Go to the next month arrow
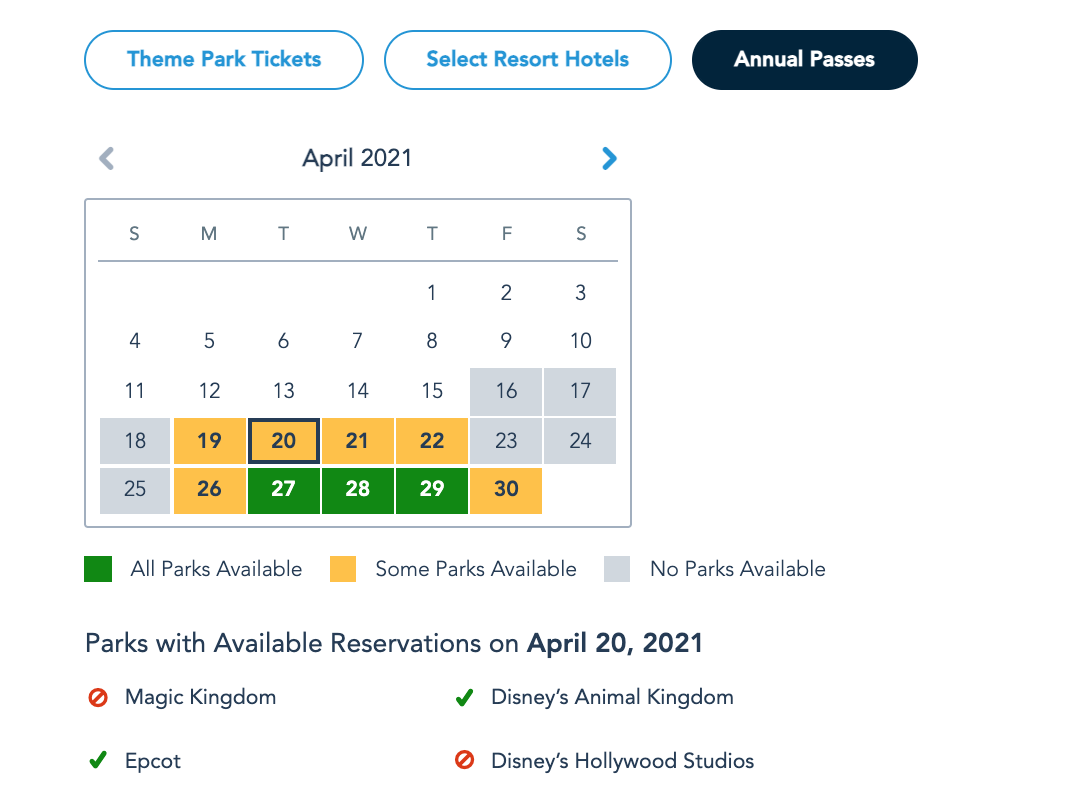The height and width of the screenshot is (810, 1074). [x=609, y=158]
